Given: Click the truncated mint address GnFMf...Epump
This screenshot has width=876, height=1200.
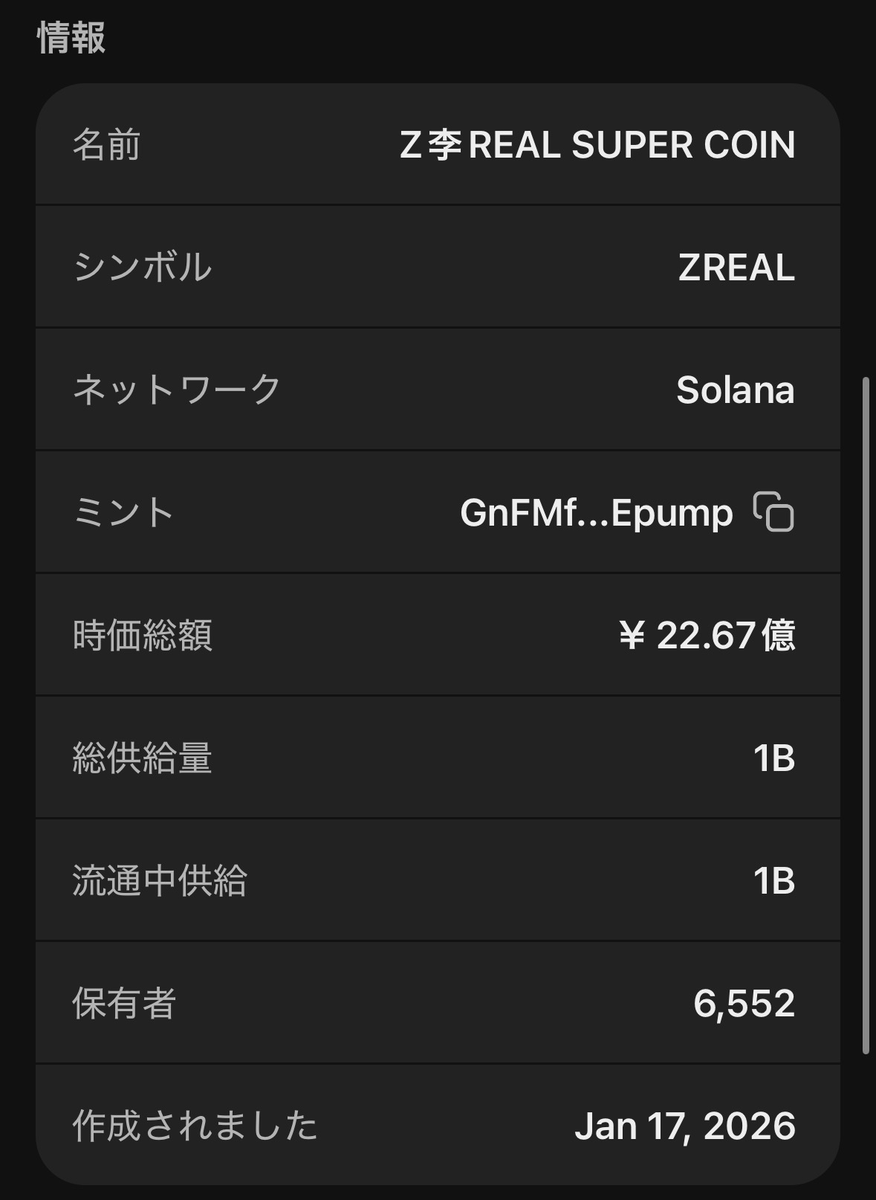Looking at the screenshot, I should point(596,512).
